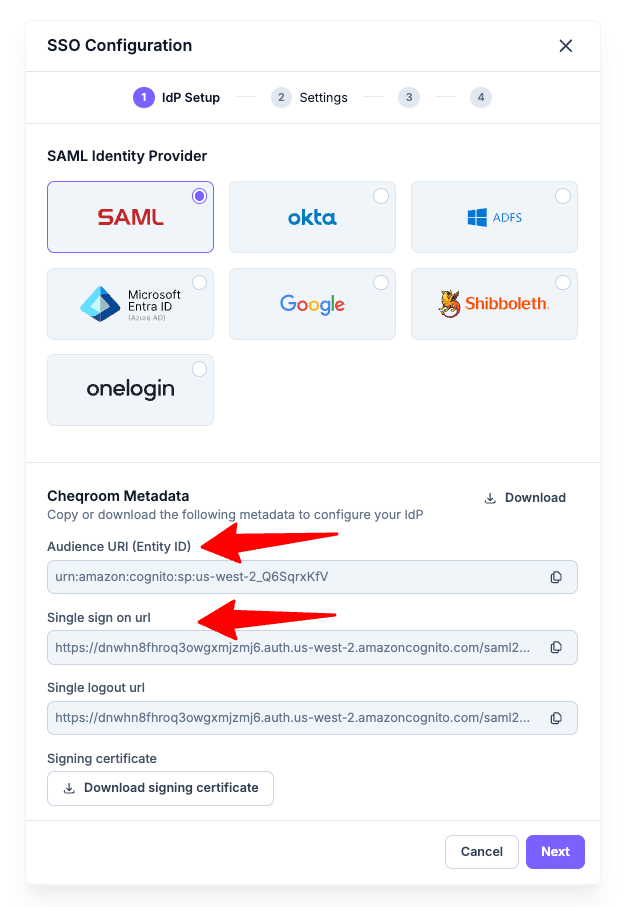This screenshot has width=623, height=907.
Task: Click the download icon in signing certificate button
Action: (69, 788)
